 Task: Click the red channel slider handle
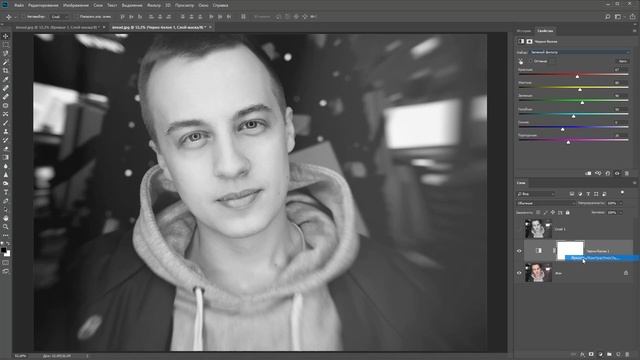pyautogui.click(x=577, y=76)
